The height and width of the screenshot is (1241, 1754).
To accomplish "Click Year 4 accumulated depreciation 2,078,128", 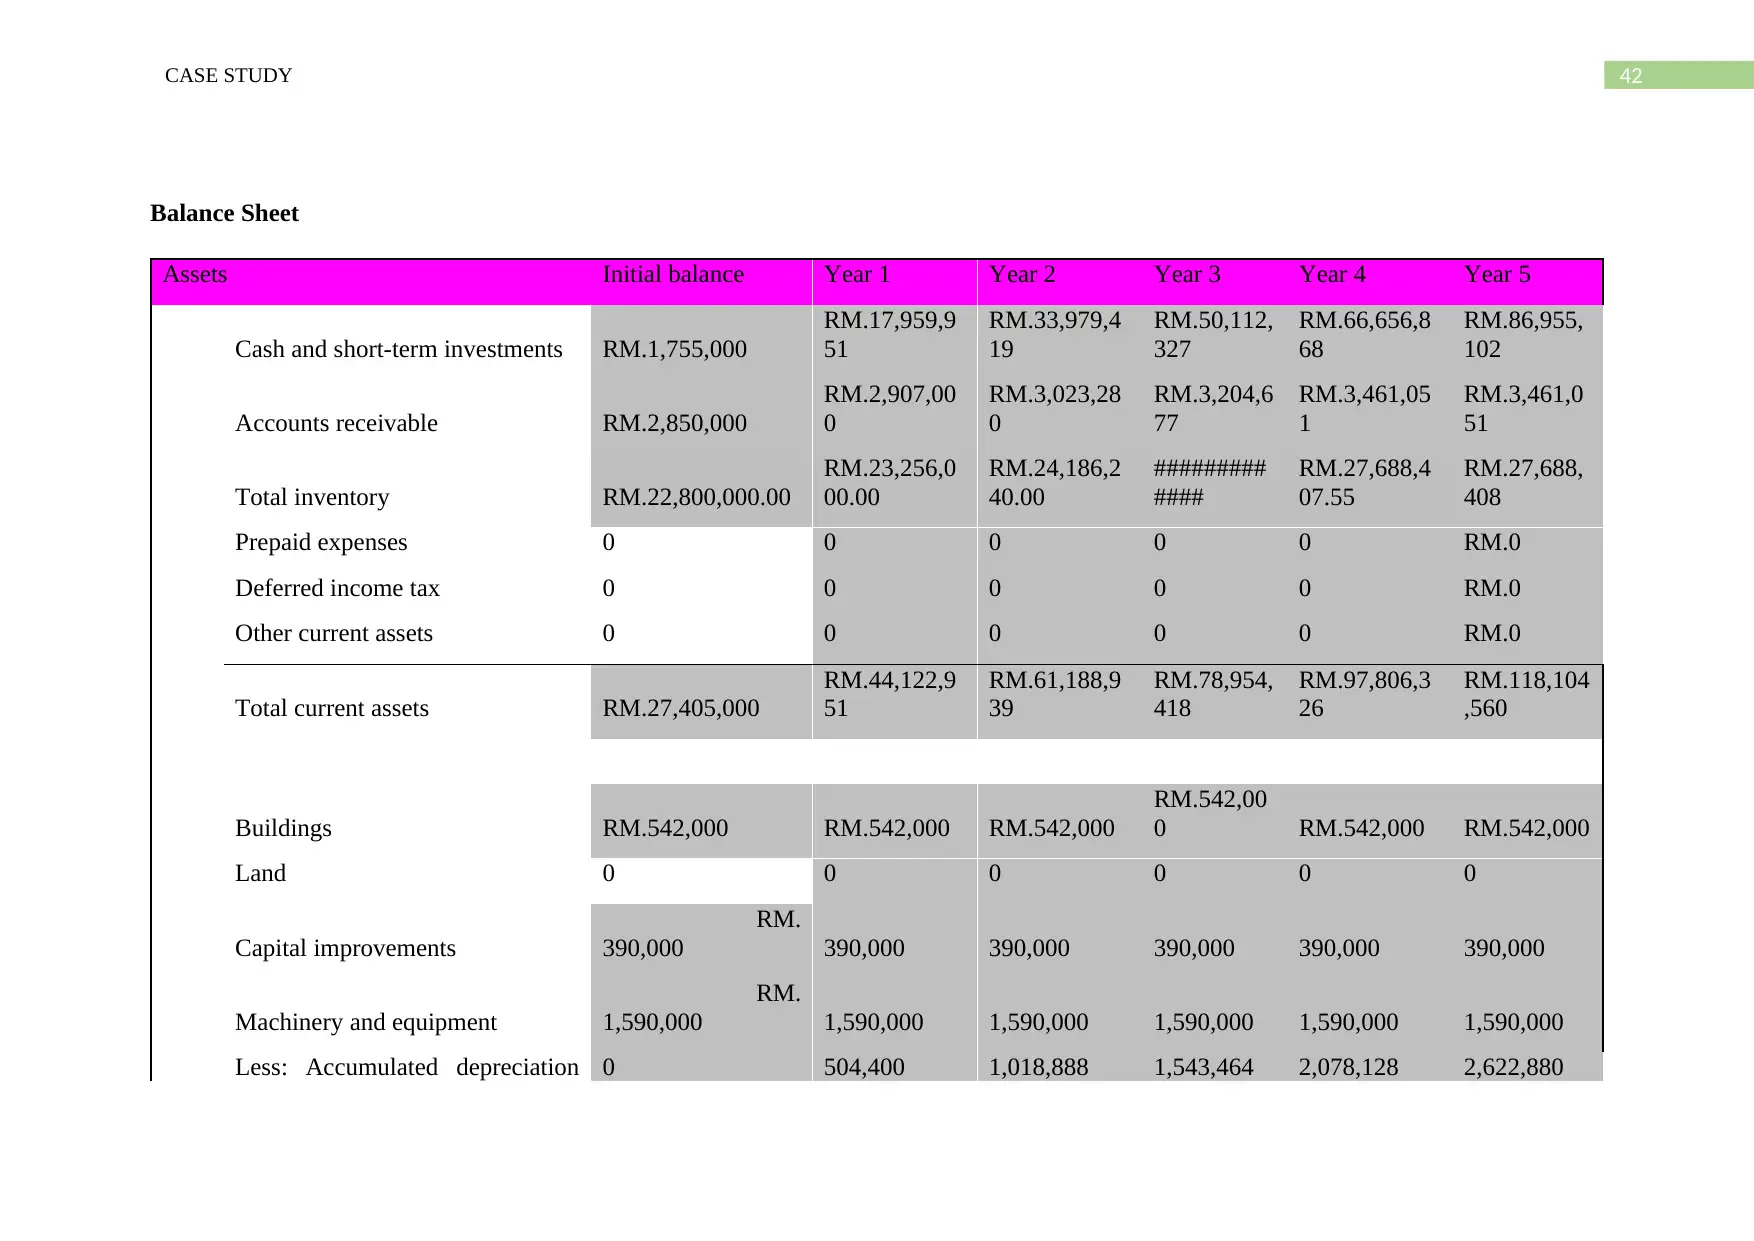I will pos(1348,1067).
